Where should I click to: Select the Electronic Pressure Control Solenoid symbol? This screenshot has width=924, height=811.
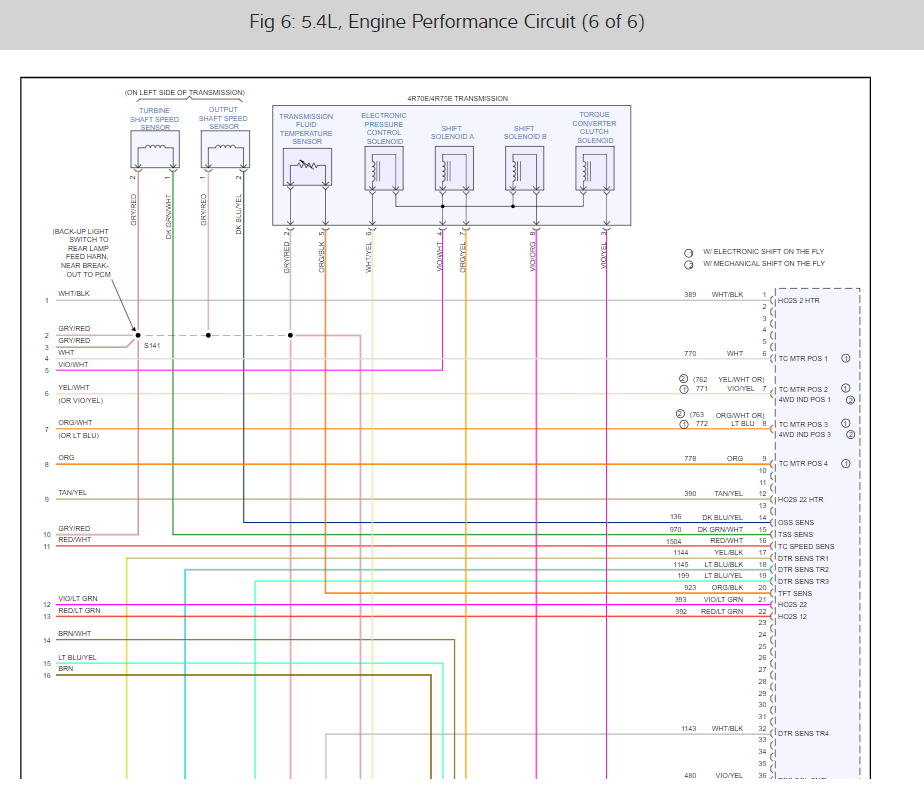(384, 169)
